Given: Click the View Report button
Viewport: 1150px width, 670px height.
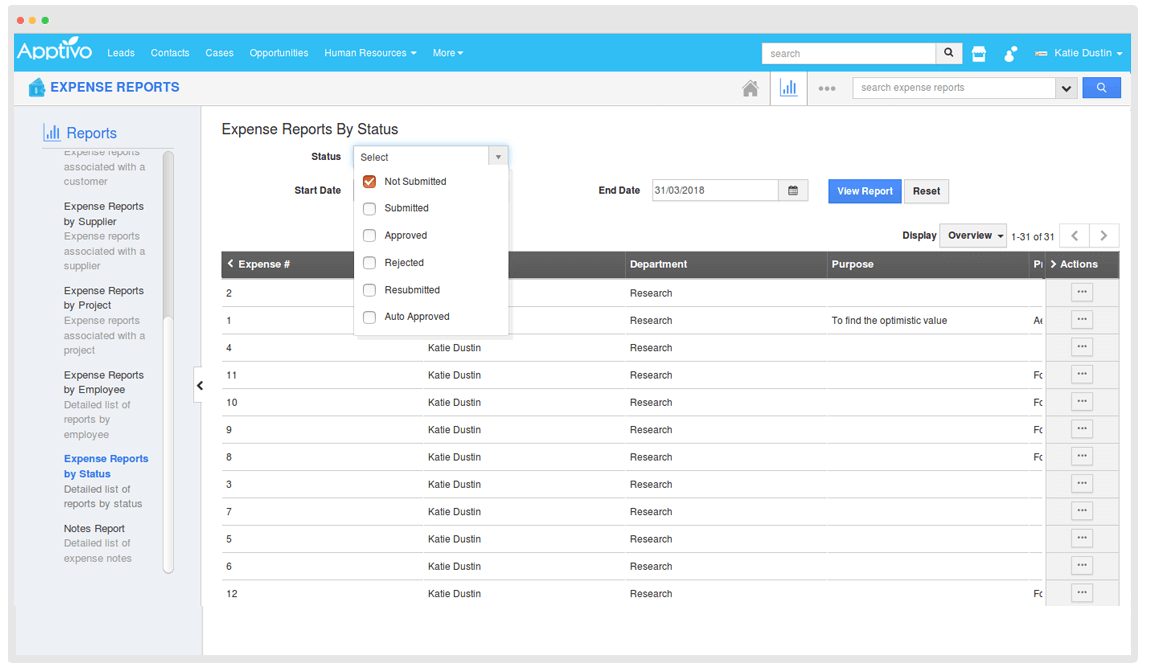Looking at the screenshot, I should pos(864,191).
